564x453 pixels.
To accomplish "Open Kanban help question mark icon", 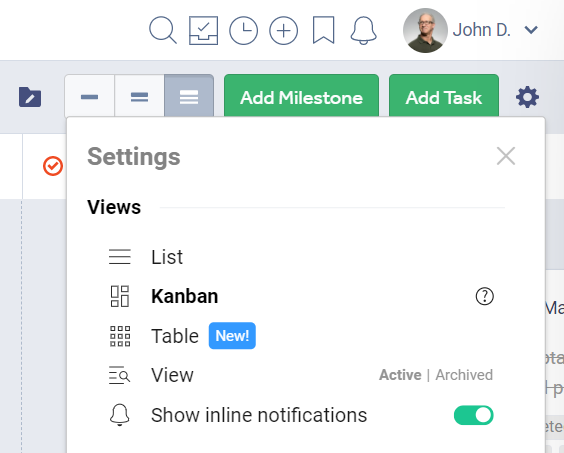I will pos(485,296).
